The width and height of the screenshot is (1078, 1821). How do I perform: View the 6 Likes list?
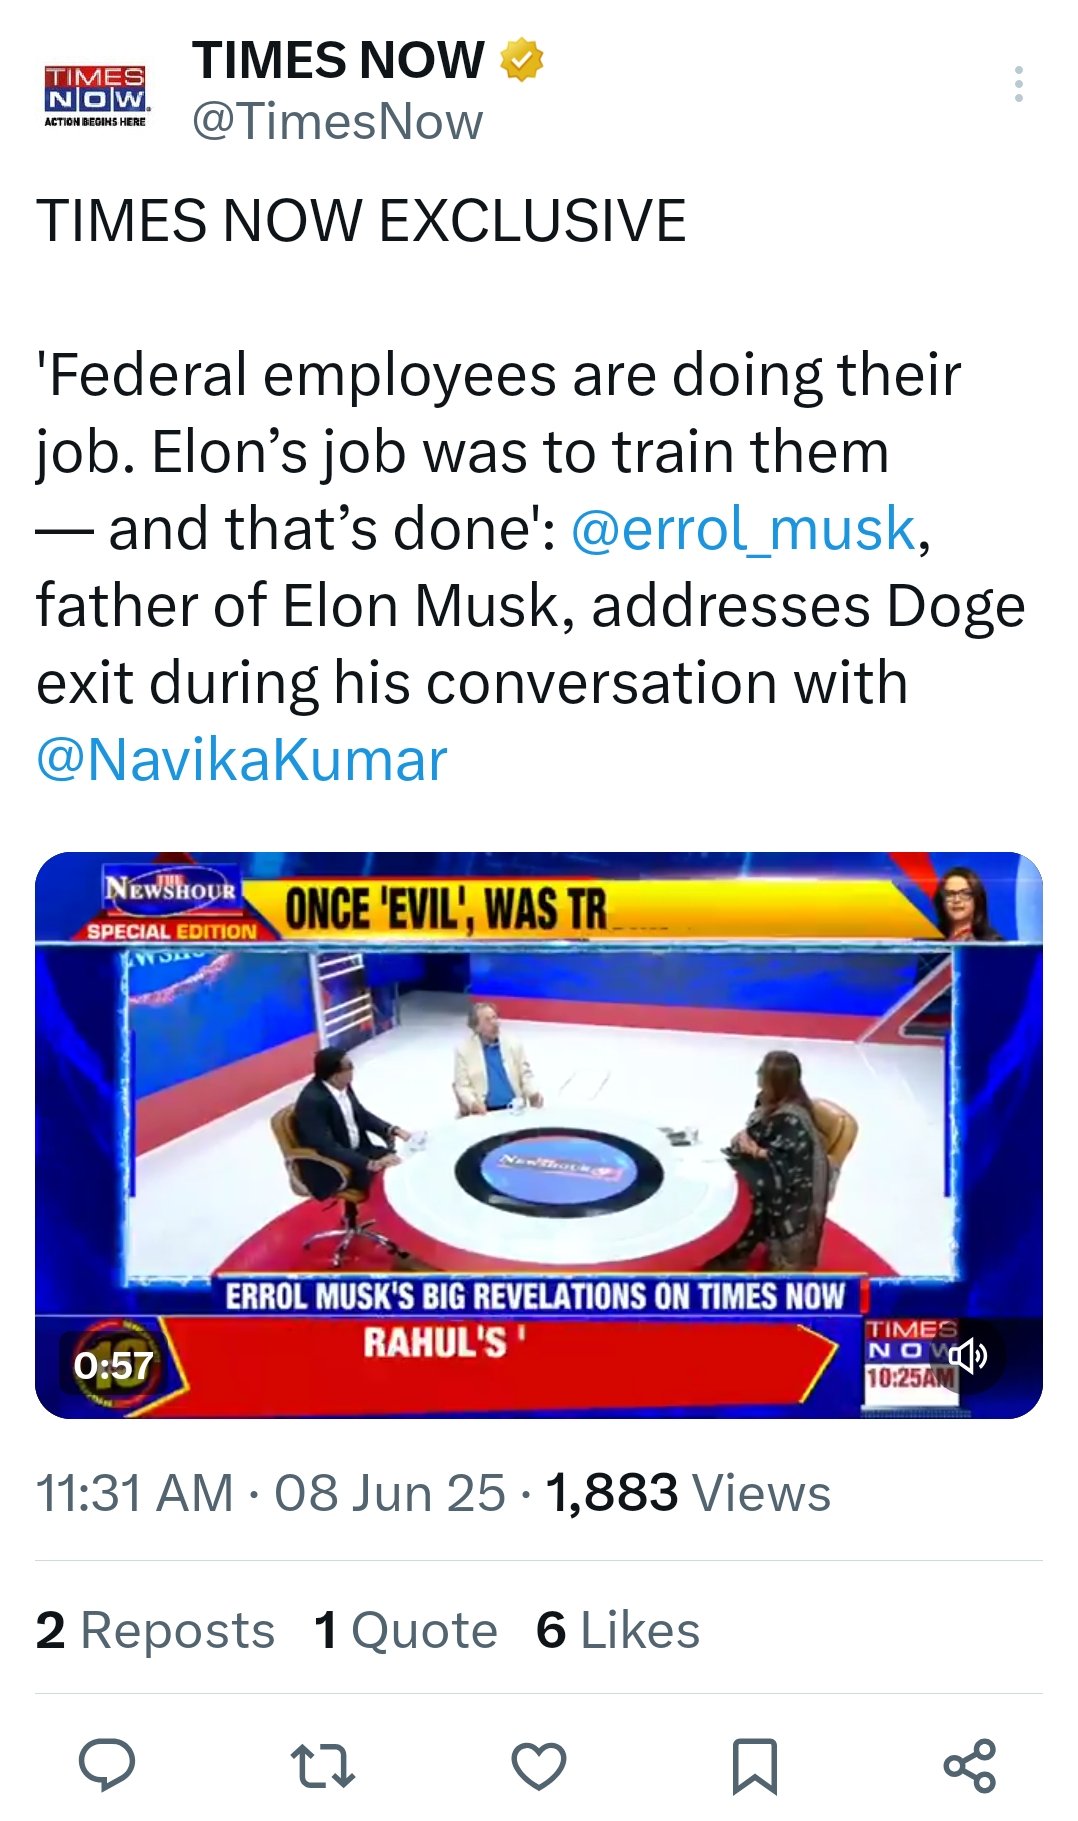click(x=617, y=1630)
